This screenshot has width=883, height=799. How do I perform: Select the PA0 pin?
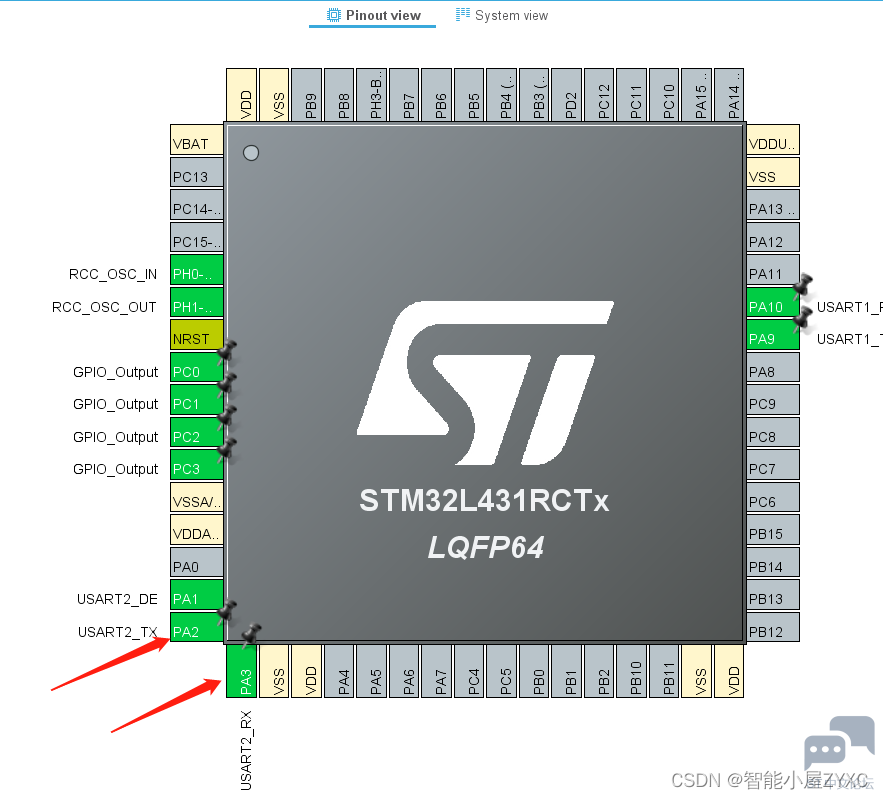pos(197,561)
